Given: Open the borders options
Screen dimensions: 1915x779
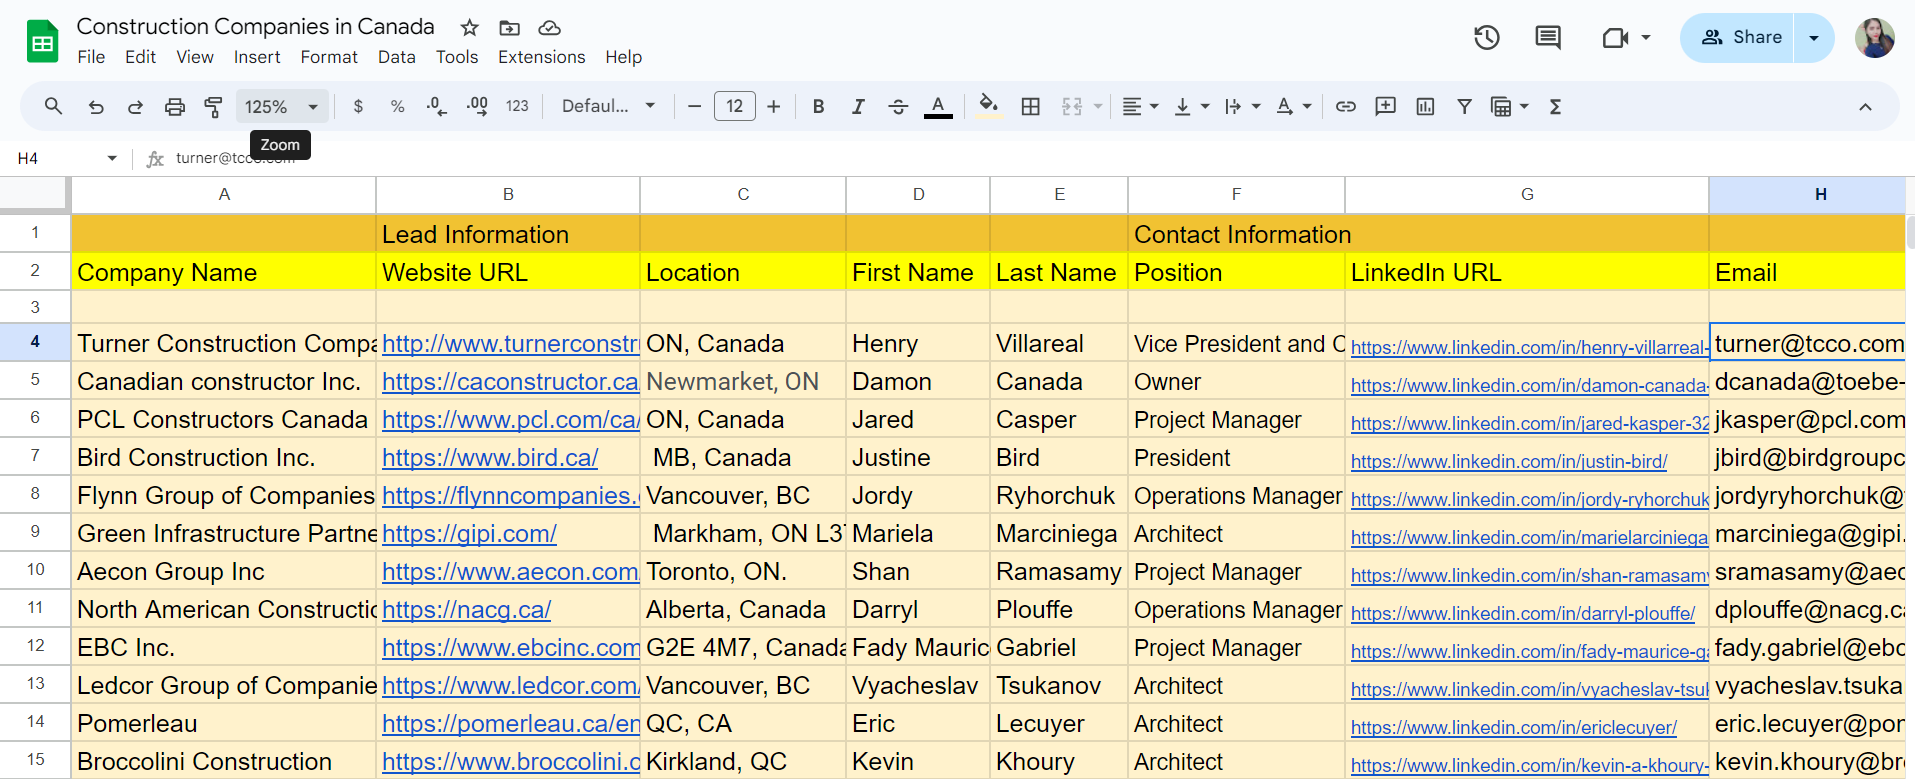Looking at the screenshot, I should pyautogui.click(x=1031, y=106).
